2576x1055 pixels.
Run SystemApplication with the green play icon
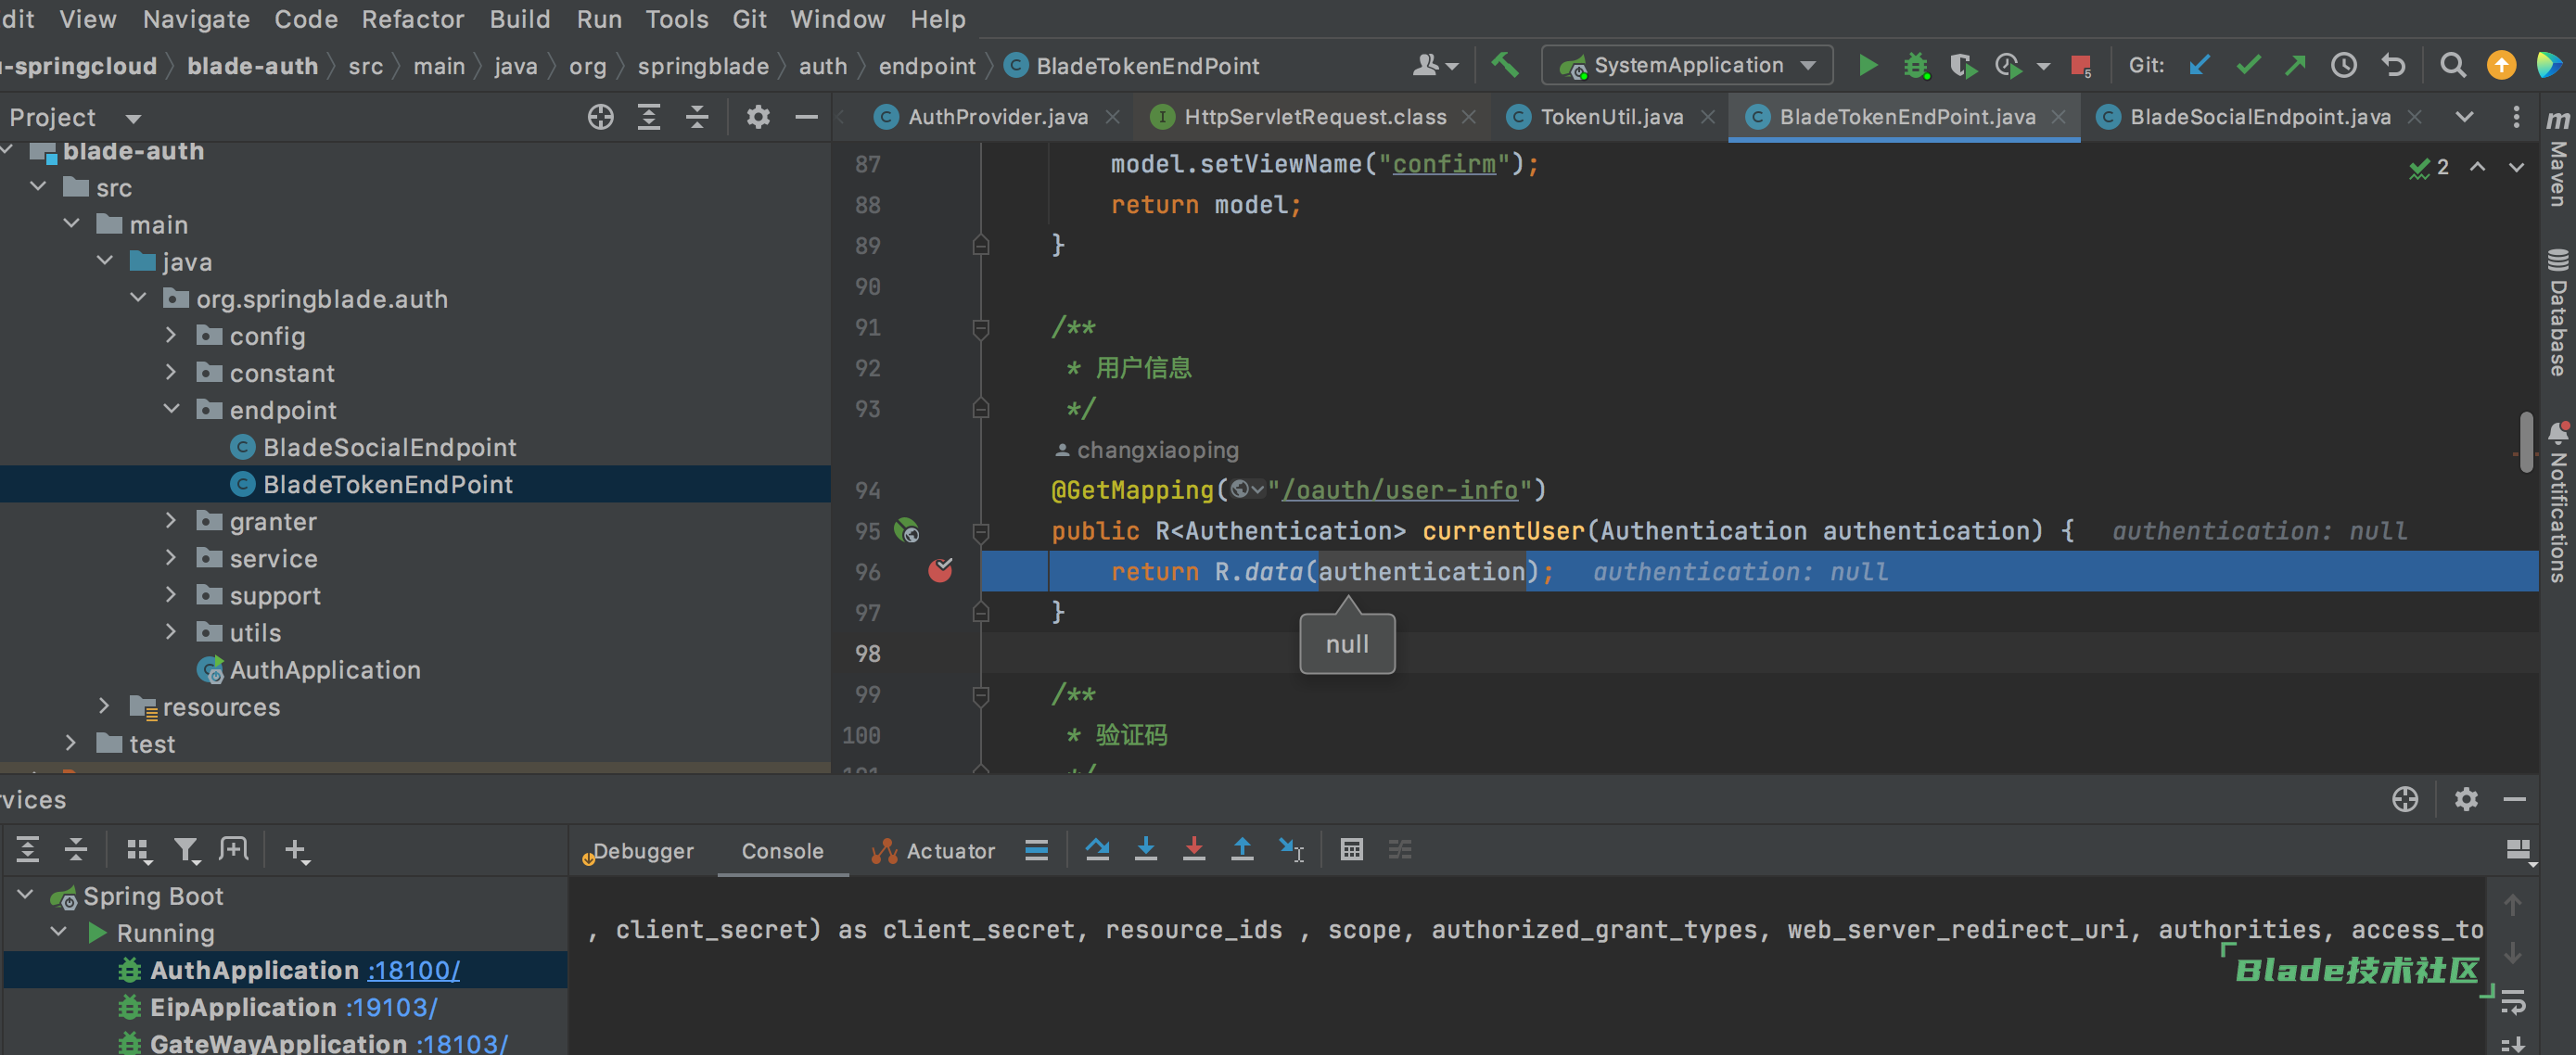point(1867,66)
